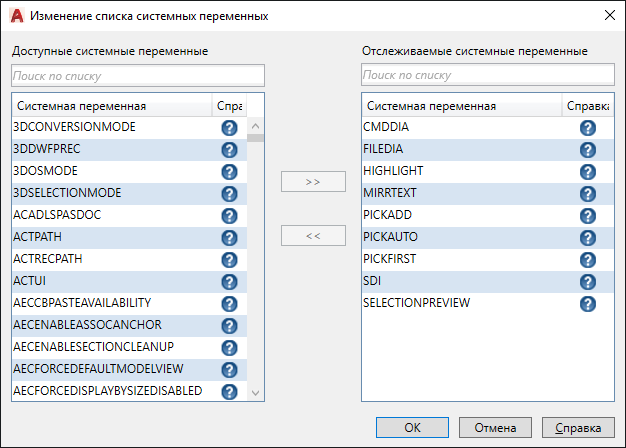Click the available variables search field
The image size is (626, 448).
coord(138,75)
